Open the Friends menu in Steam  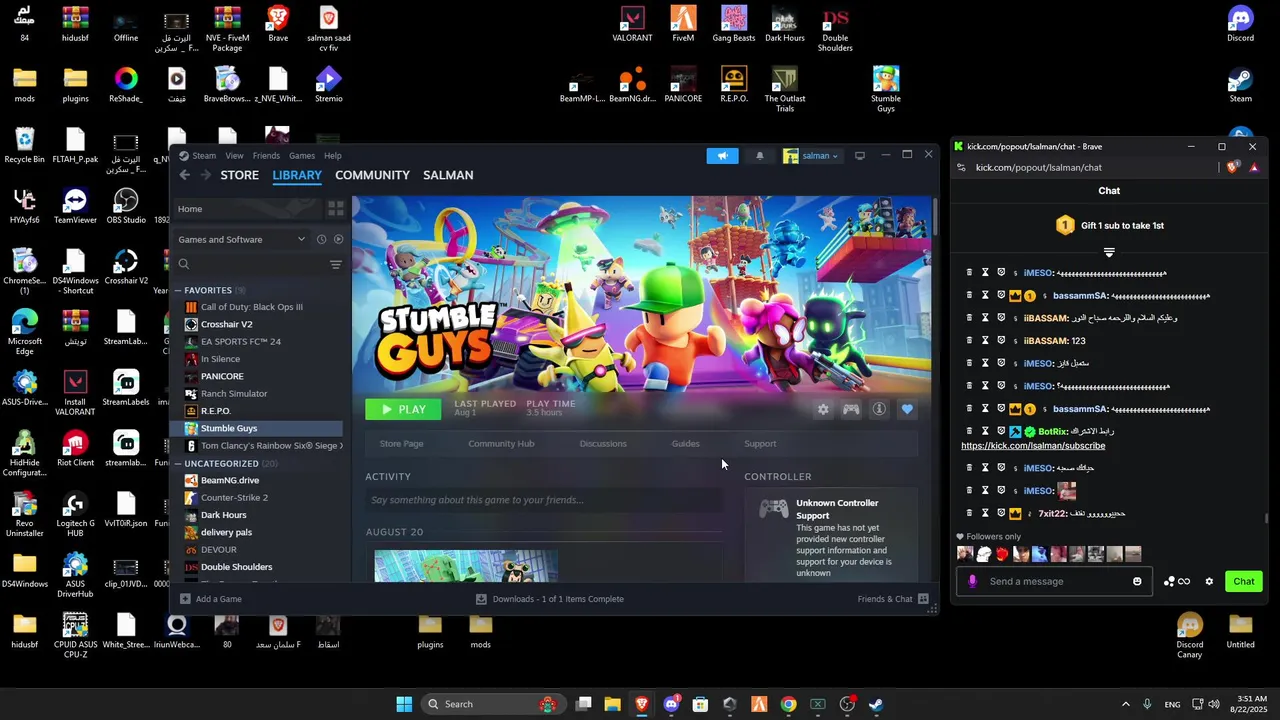click(x=266, y=155)
